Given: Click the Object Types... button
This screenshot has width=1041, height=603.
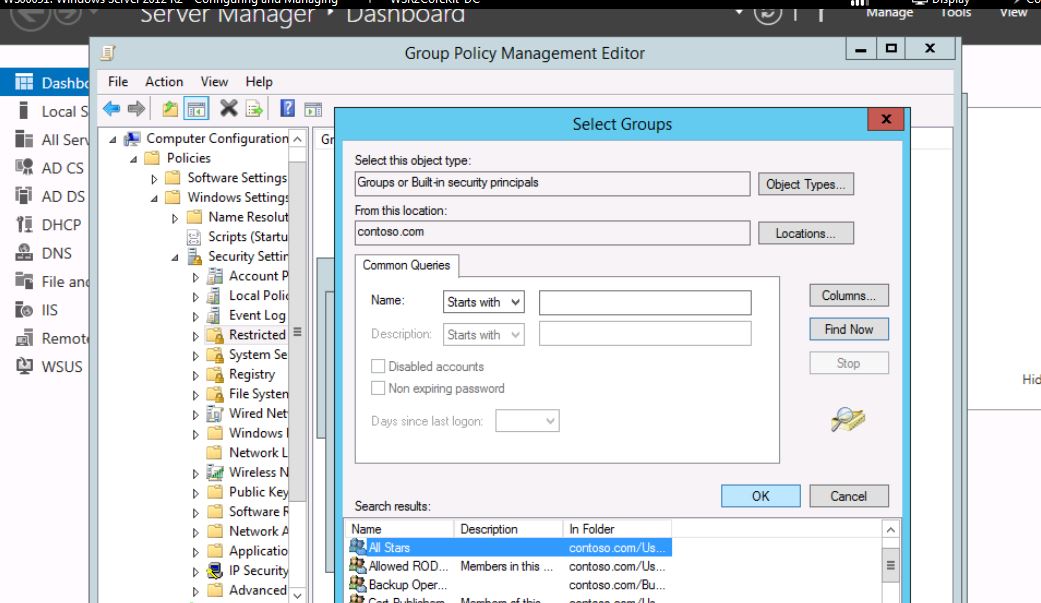Looking at the screenshot, I should click(x=806, y=184).
